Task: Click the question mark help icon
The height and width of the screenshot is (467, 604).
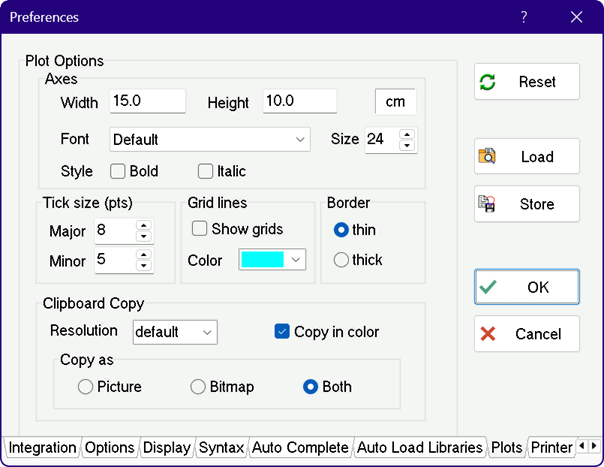Action: coord(525,17)
